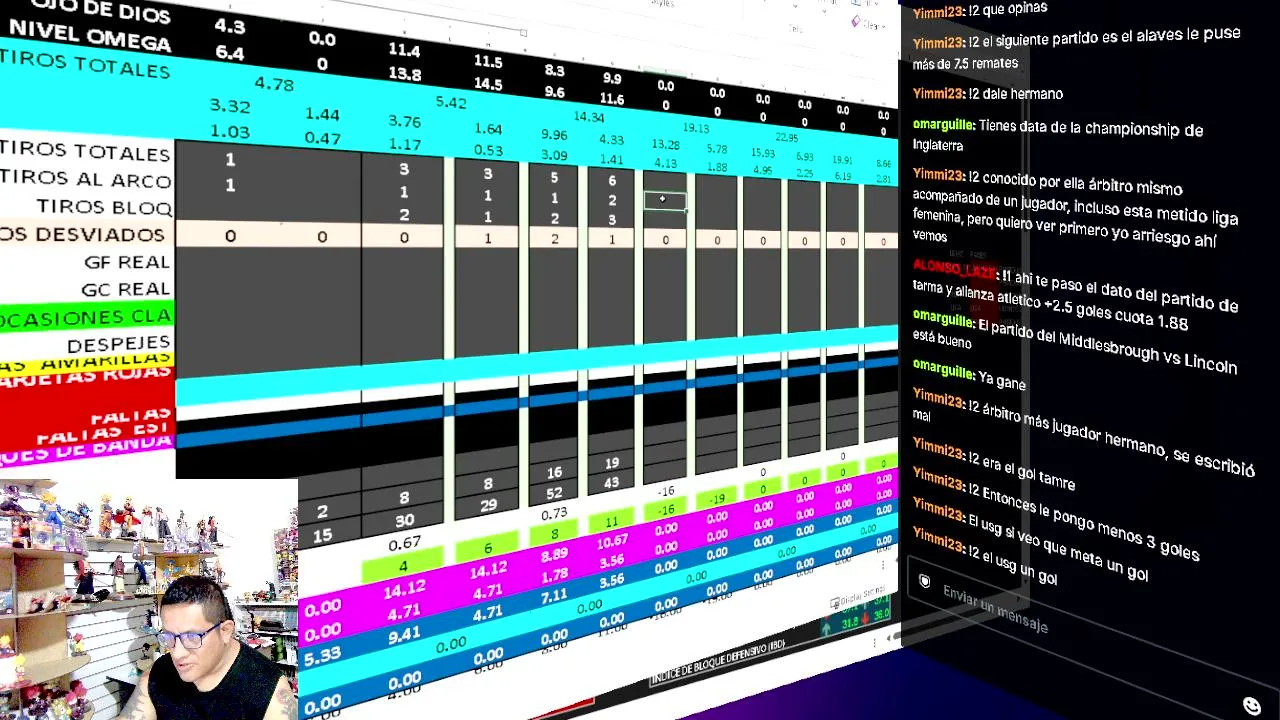Click the magenta cell showing 10.67

tap(611, 542)
